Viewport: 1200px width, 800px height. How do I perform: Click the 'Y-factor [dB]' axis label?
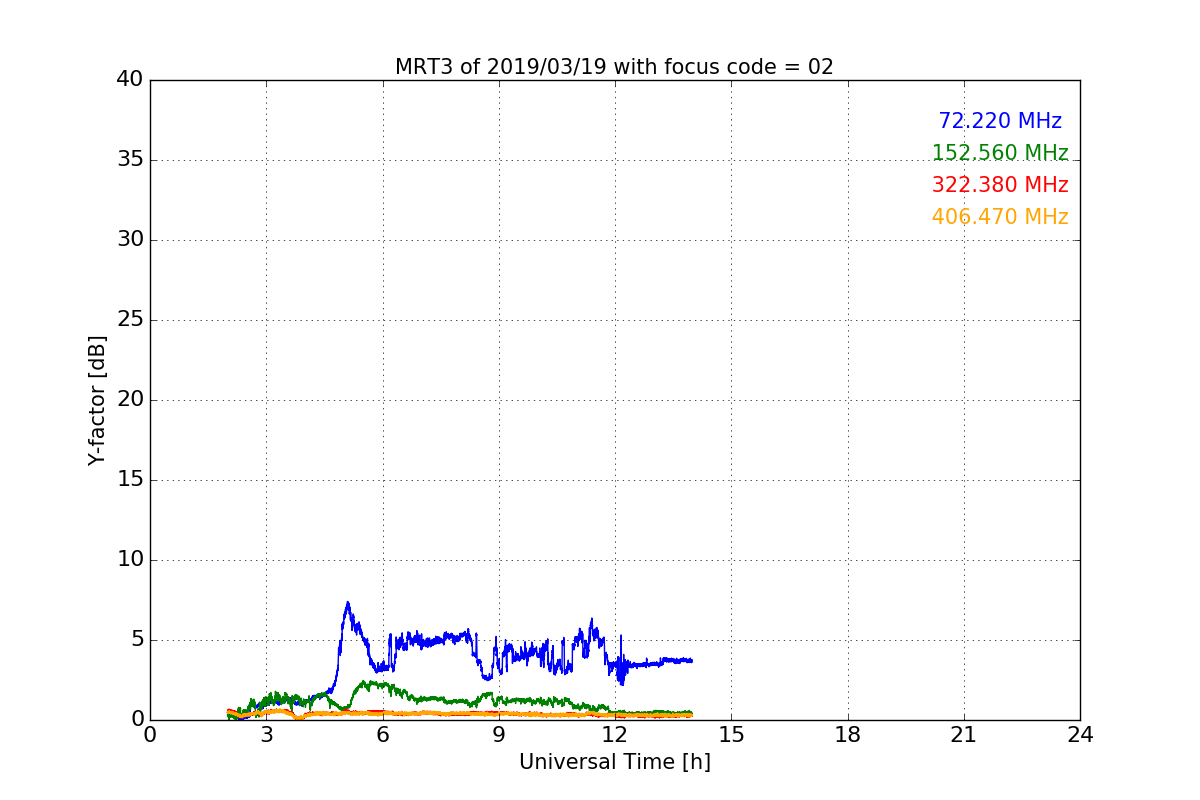pos(96,400)
